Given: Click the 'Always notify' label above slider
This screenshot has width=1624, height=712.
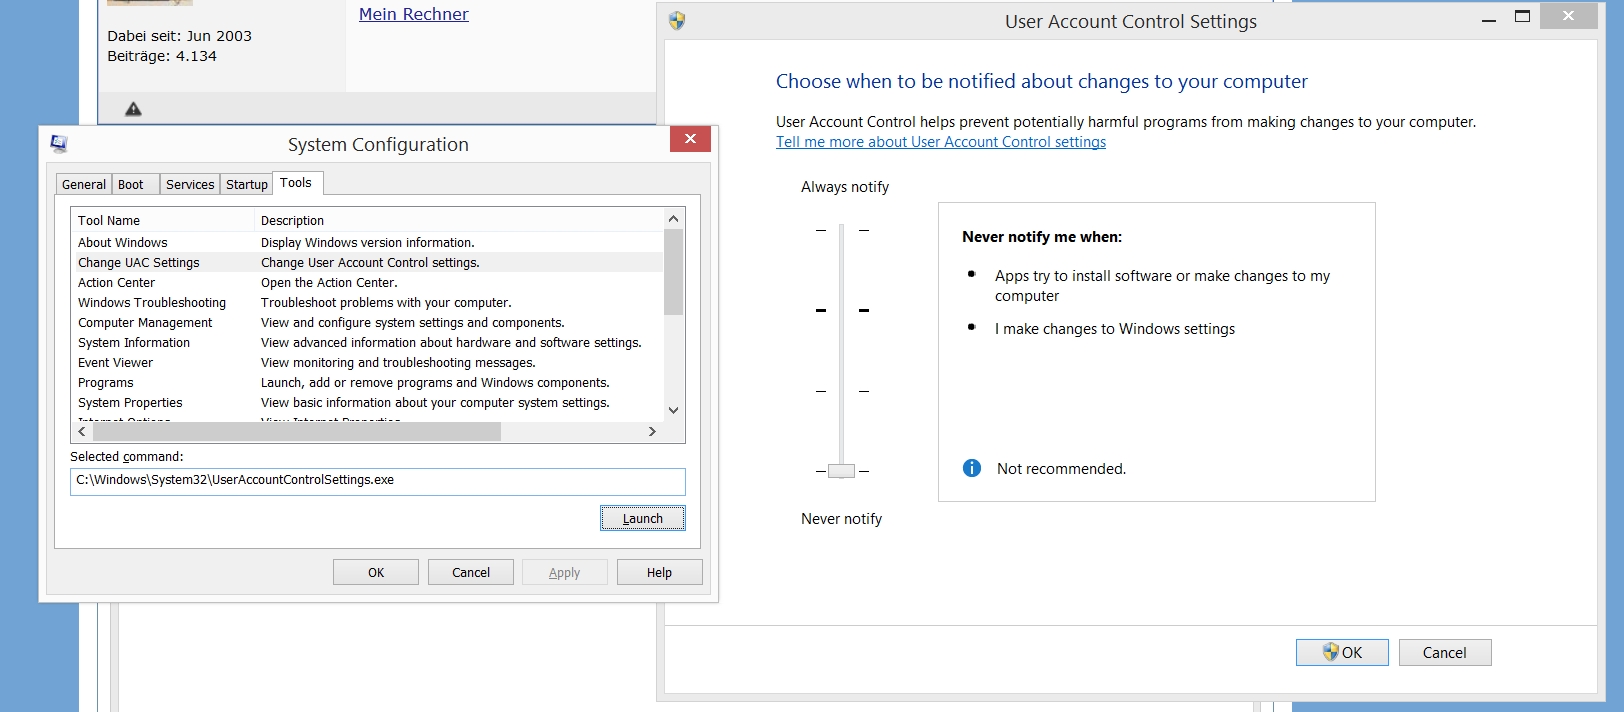Looking at the screenshot, I should (x=845, y=186).
